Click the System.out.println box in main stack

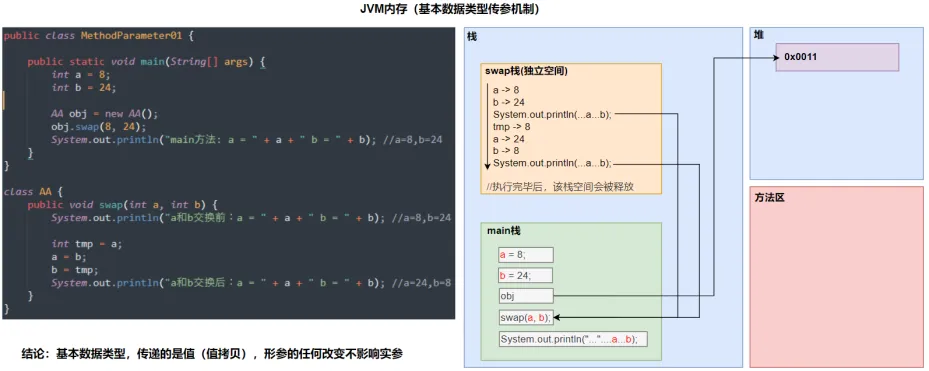pyautogui.click(x=573, y=339)
